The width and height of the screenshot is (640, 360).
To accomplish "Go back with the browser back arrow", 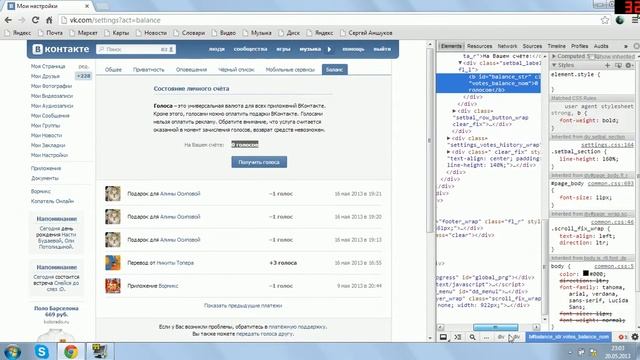I will (x=8, y=20).
